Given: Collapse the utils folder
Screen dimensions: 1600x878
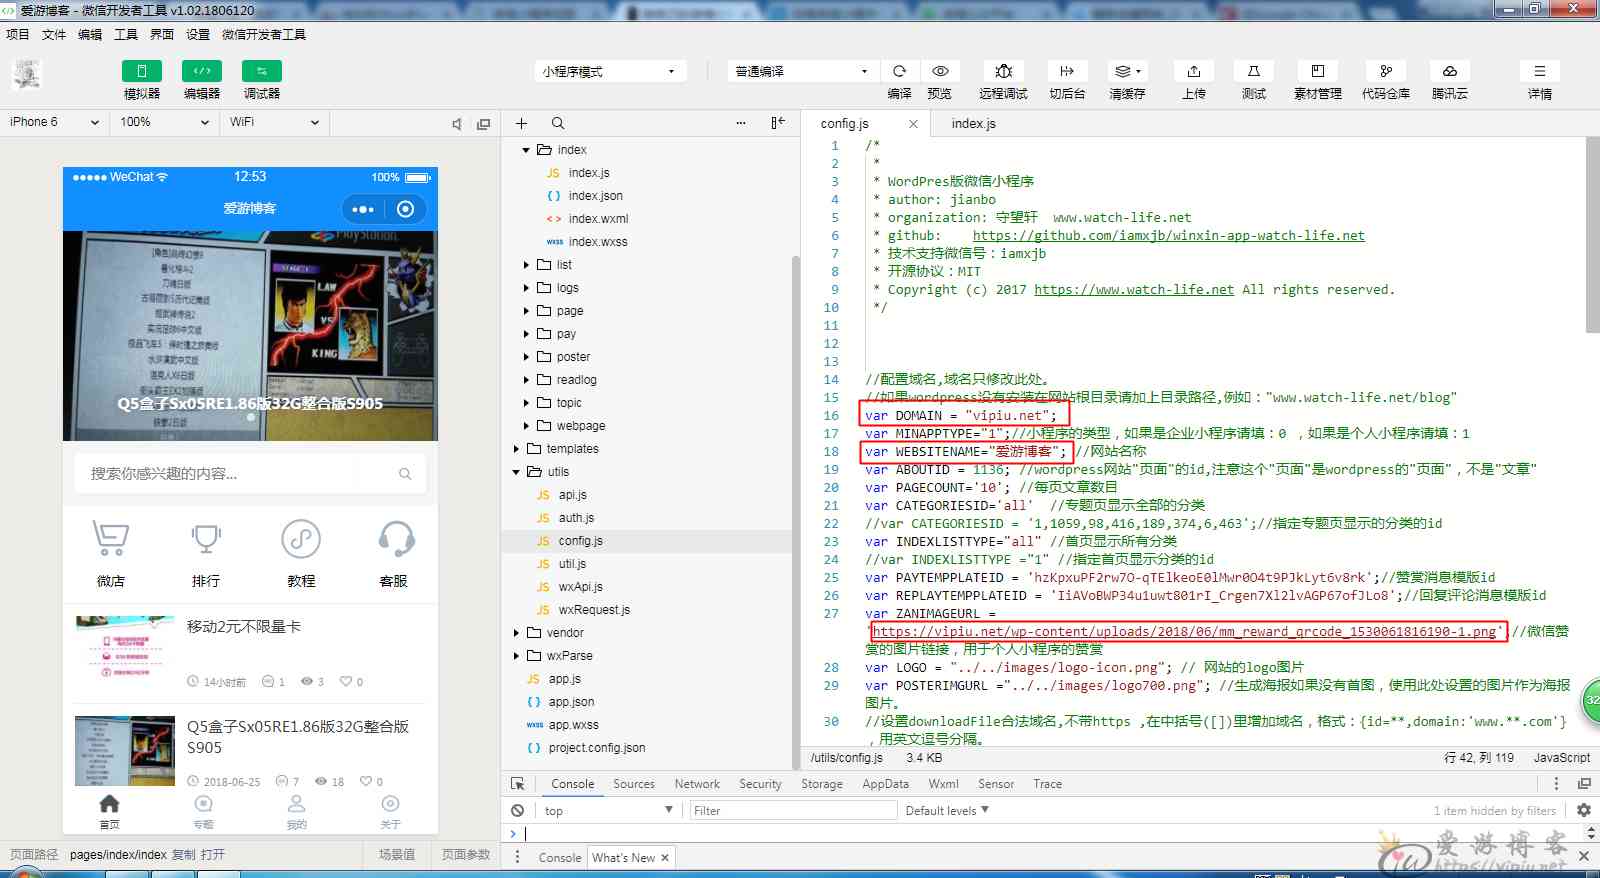Looking at the screenshot, I should pos(516,472).
